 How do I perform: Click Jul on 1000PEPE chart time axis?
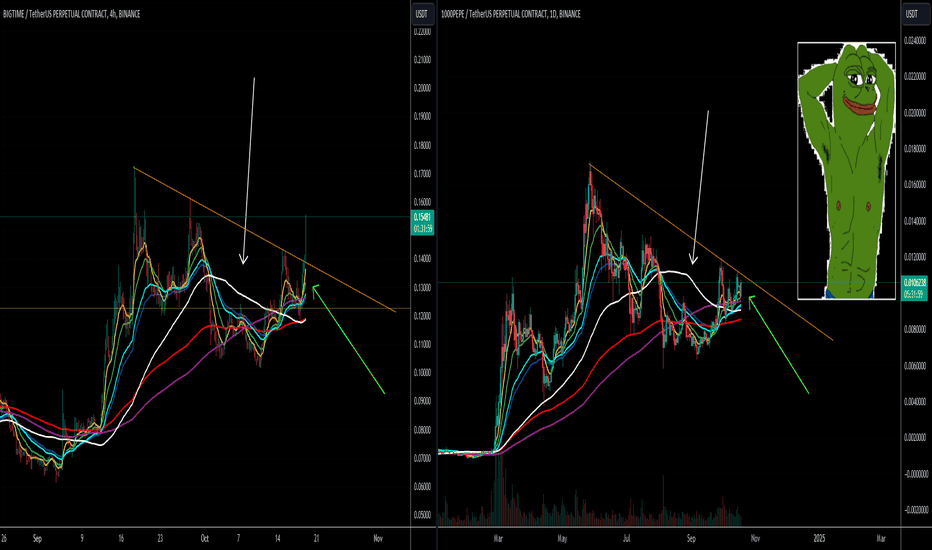pos(626,539)
